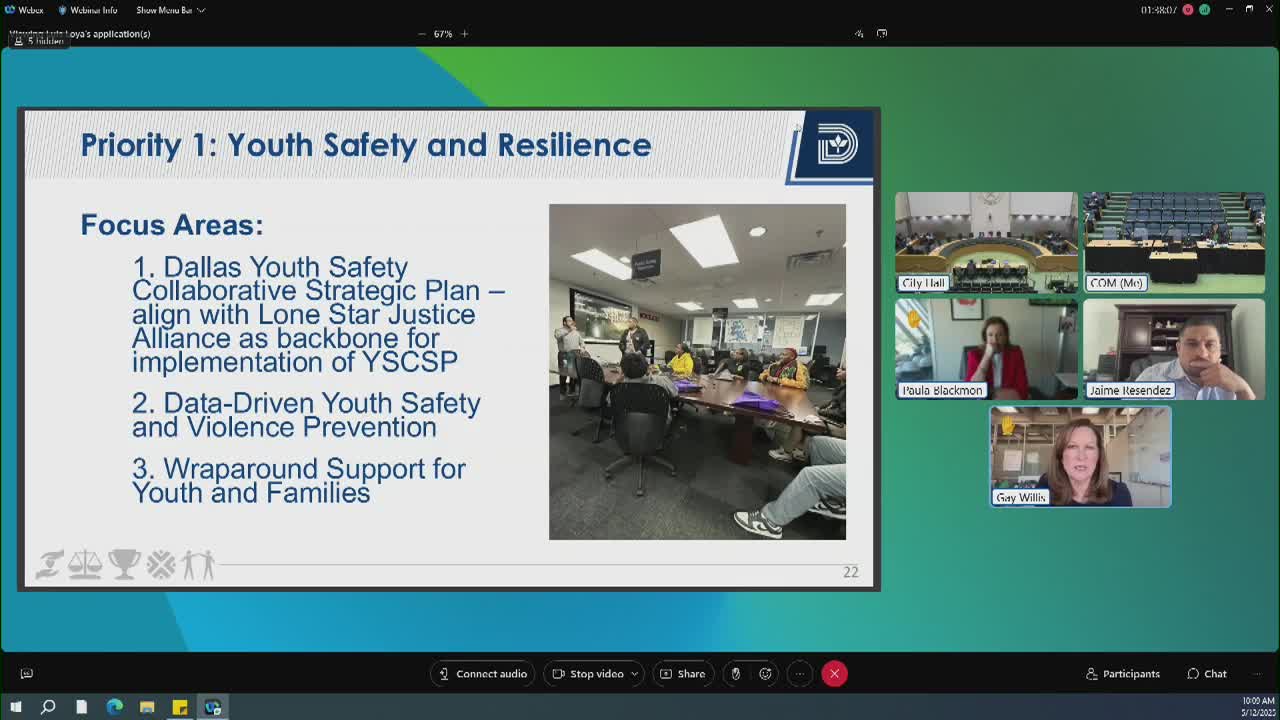Click the red recording indicator icon
The height and width of the screenshot is (720, 1280).
pos(1188,10)
